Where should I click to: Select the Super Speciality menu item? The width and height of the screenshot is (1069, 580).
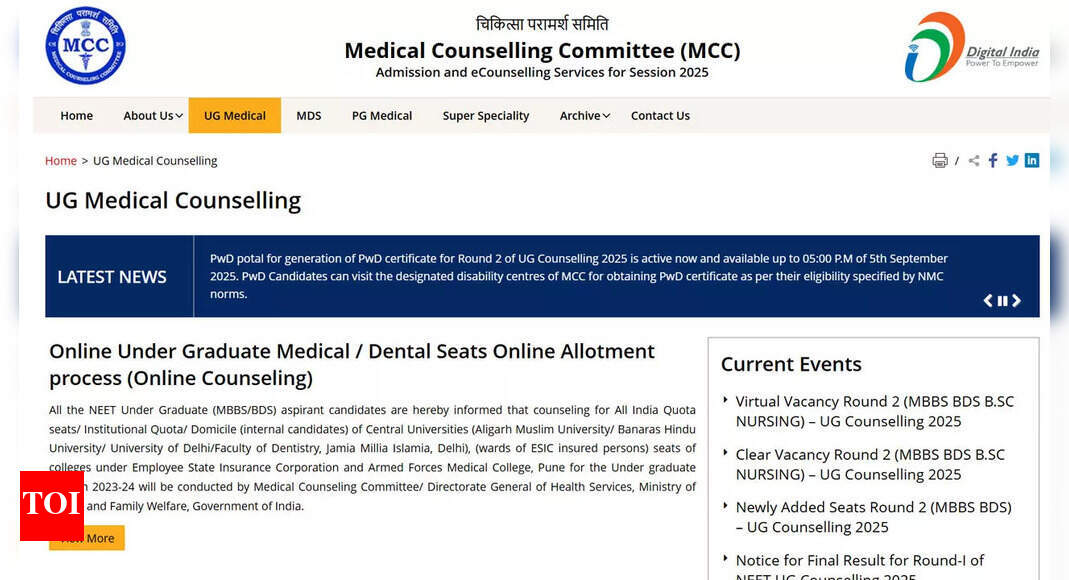pyautogui.click(x=485, y=115)
